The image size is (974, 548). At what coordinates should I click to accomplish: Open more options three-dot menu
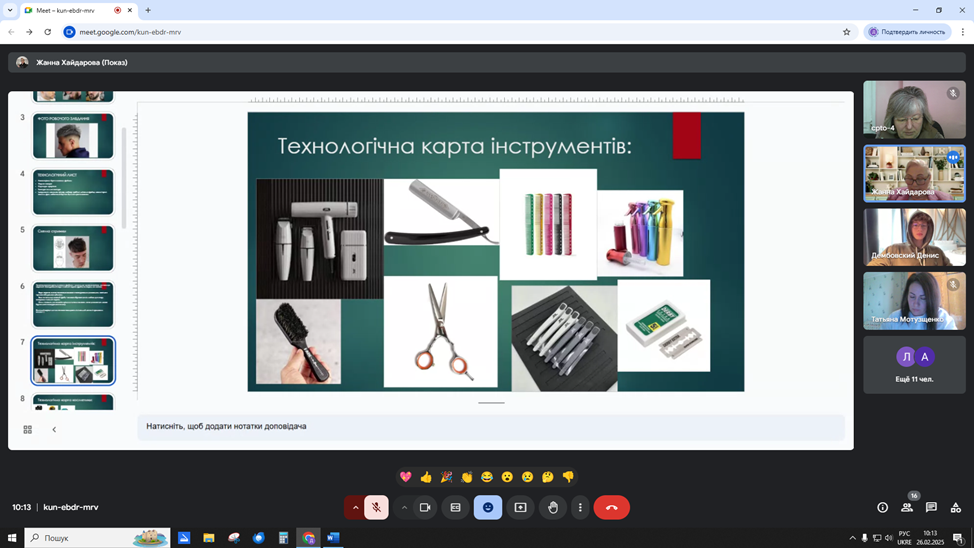click(580, 507)
